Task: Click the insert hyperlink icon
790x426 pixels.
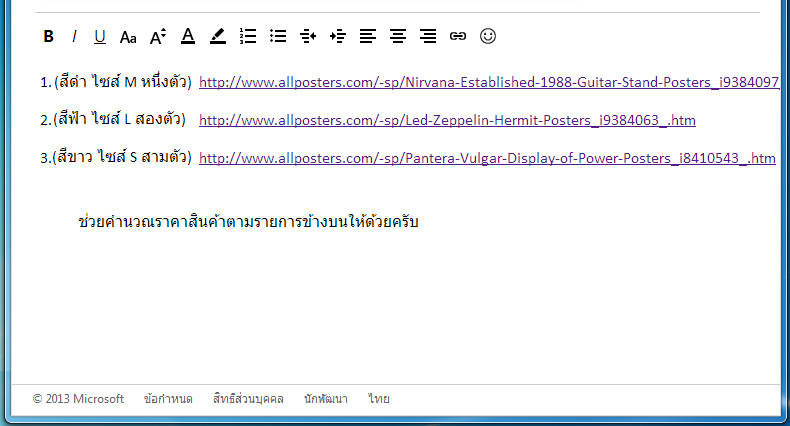Action: pyautogui.click(x=458, y=37)
